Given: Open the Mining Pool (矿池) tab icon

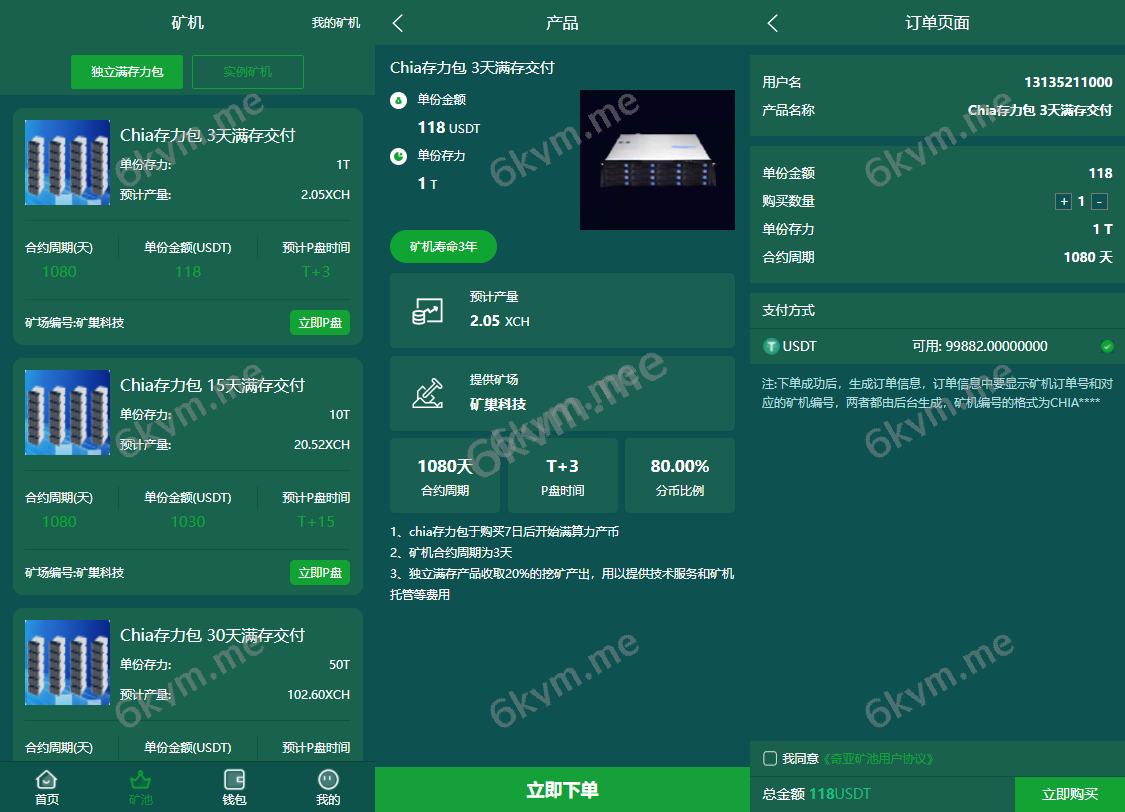Looking at the screenshot, I should (x=140, y=780).
